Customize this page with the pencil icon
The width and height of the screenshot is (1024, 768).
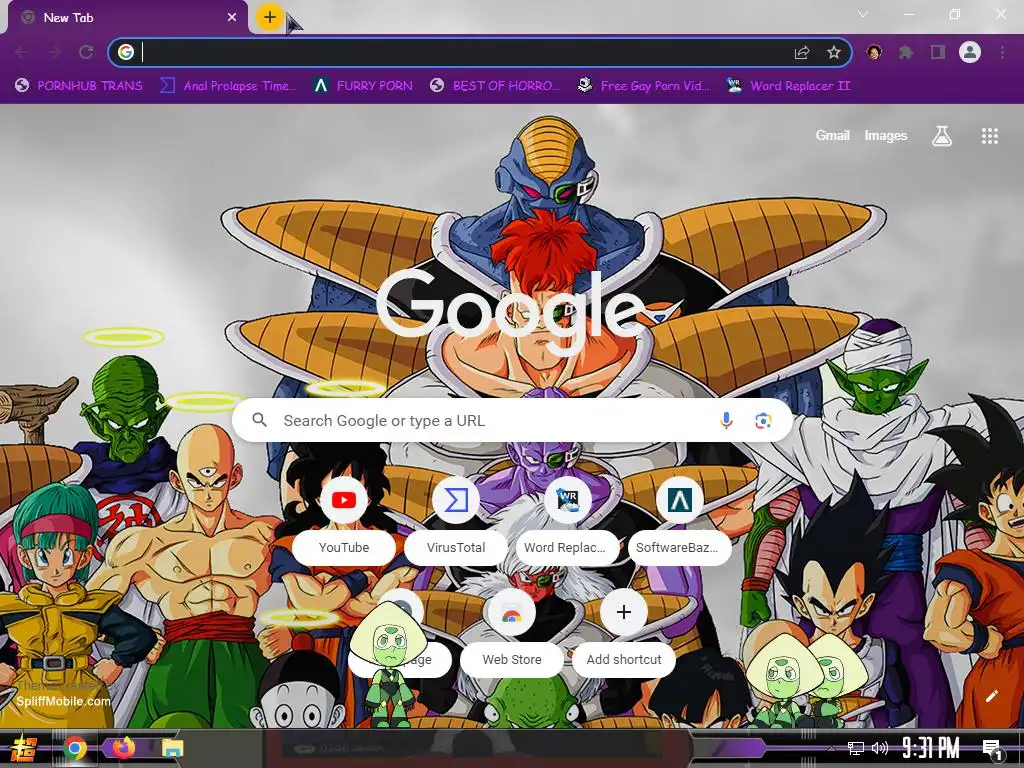[x=991, y=696]
